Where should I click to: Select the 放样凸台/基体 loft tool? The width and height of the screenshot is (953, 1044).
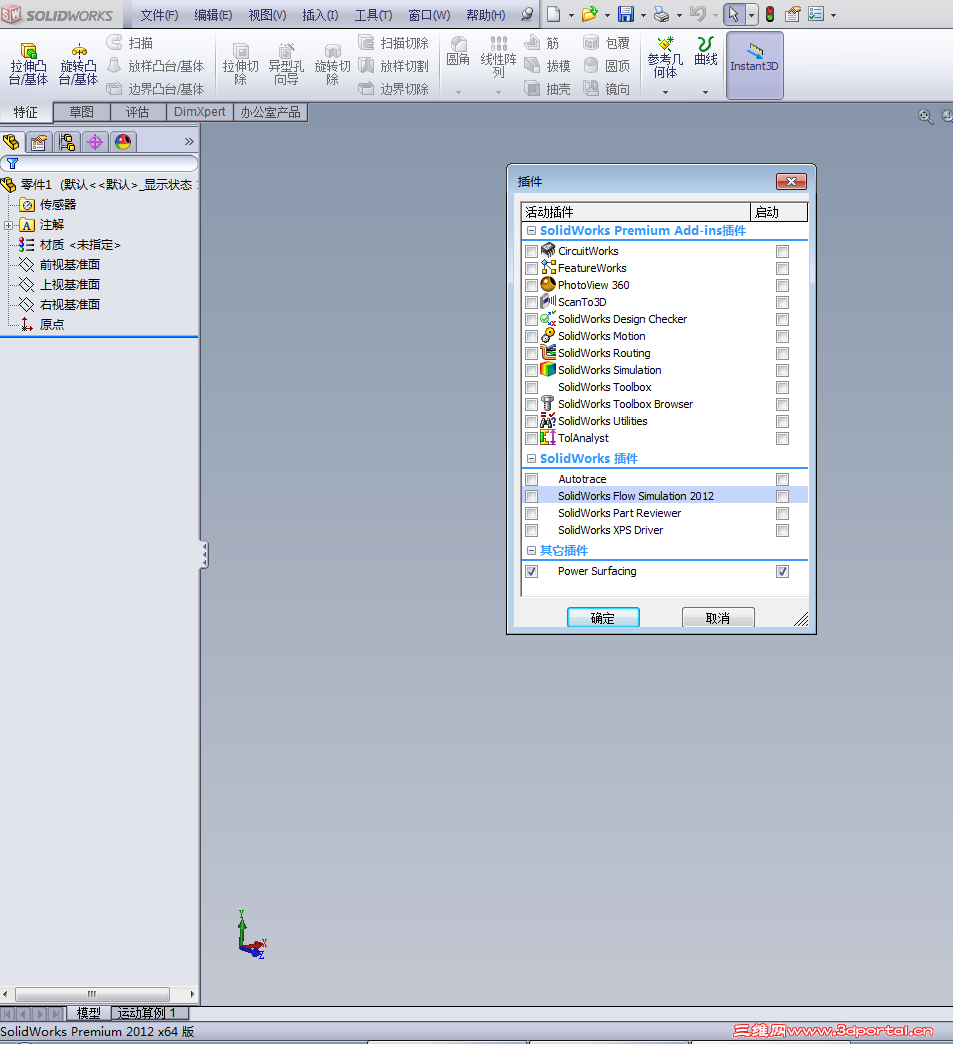156,66
